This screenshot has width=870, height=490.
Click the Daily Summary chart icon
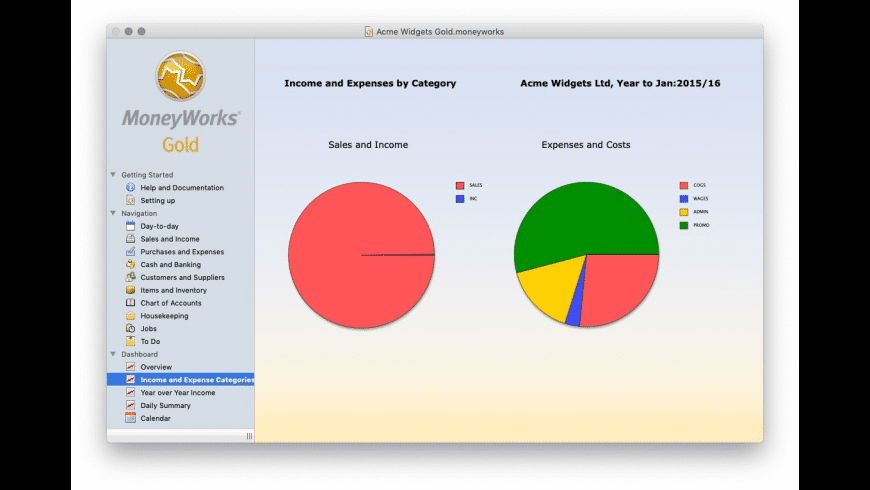point(130,405)
